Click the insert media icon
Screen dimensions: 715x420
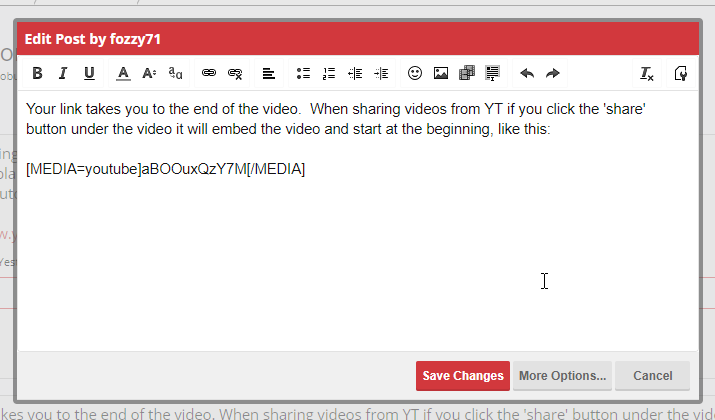click(x=467, y=73)
